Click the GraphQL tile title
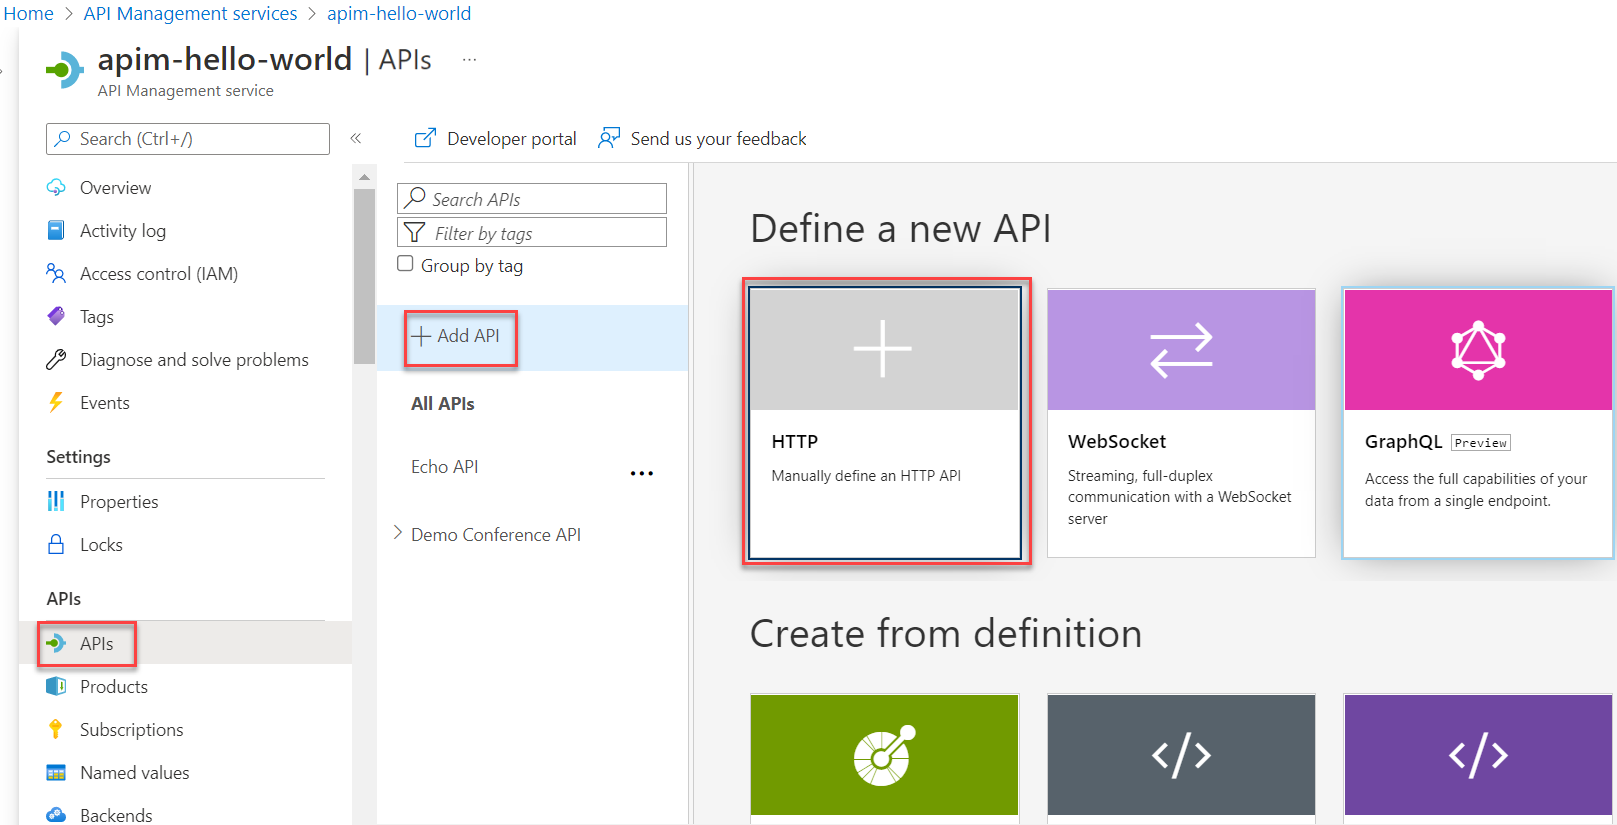Image resolution: width=1617 pixels, height=825 pixels. click(x=1403, y=441)
